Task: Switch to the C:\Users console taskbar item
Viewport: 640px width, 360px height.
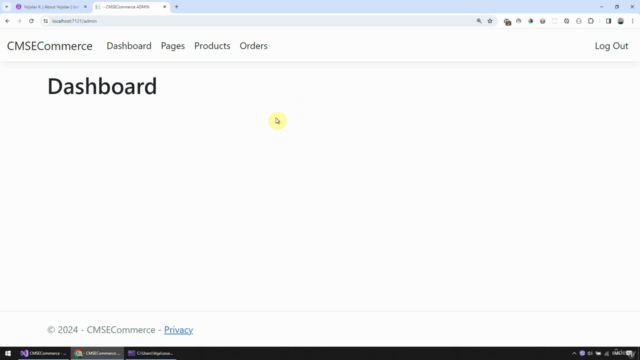Action: tap(151, 353)
